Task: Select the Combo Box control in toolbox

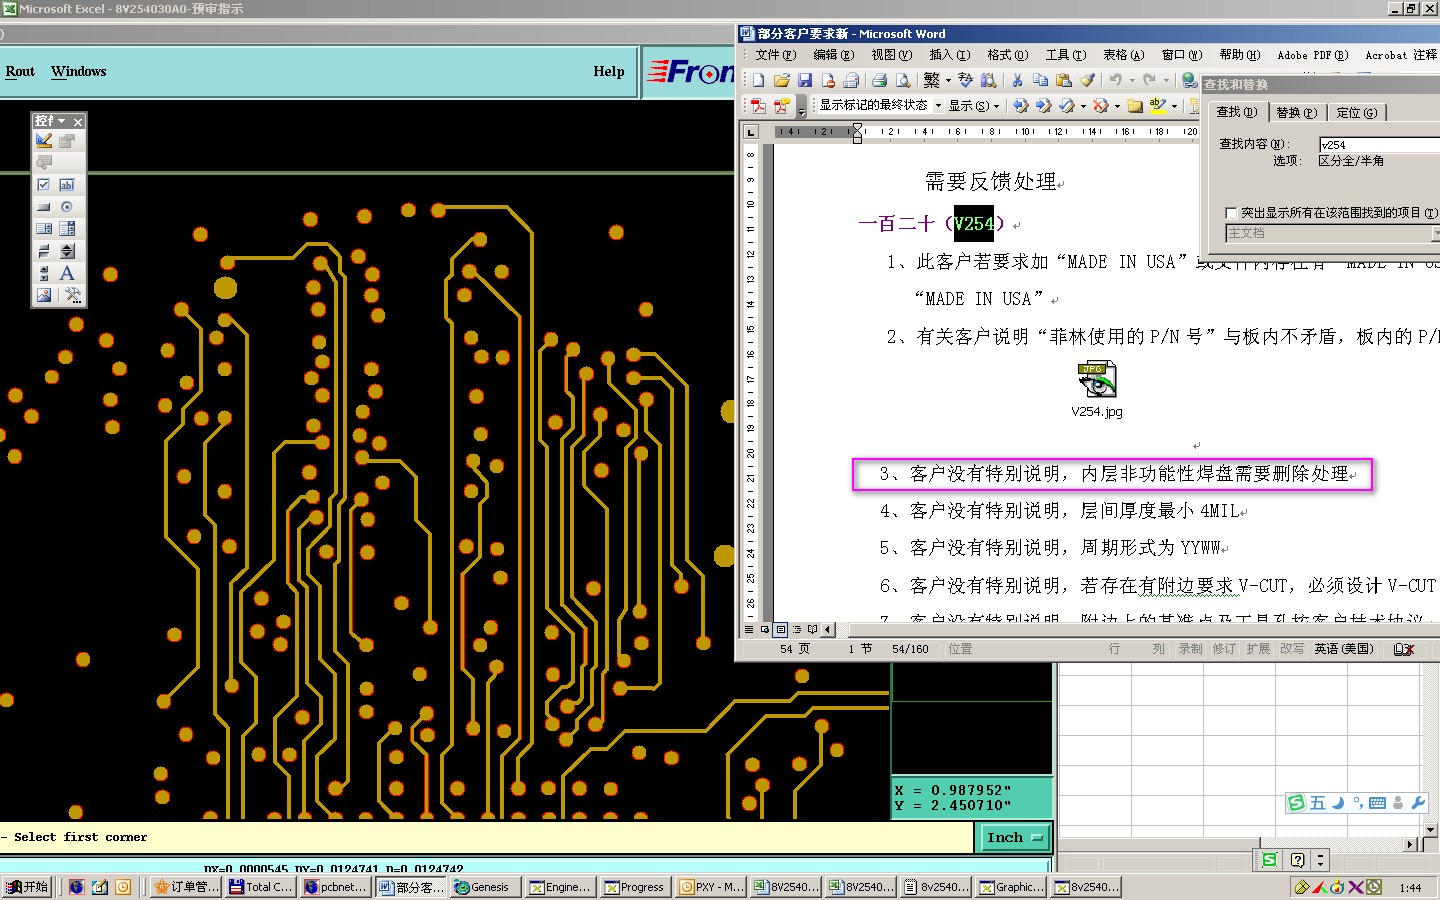Action: click(67, 229)
